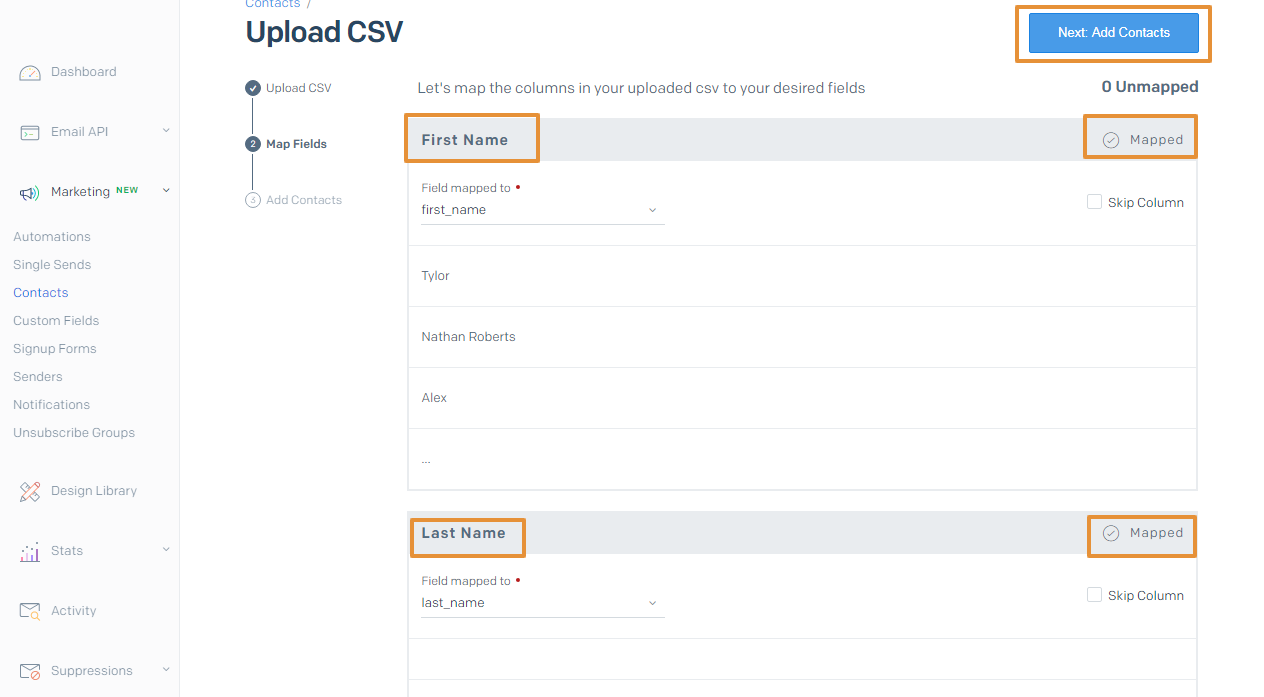Open the first_name field mapping dropdown
This screenshot has width=1264, height=697.
[x=542, y=210]
